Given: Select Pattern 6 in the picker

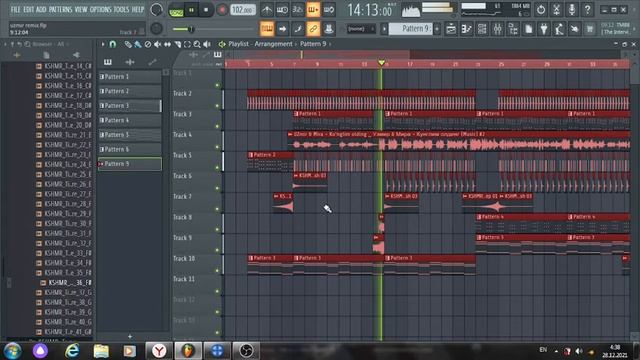Looking at the screenshot, I should click(x=130, y=149).
